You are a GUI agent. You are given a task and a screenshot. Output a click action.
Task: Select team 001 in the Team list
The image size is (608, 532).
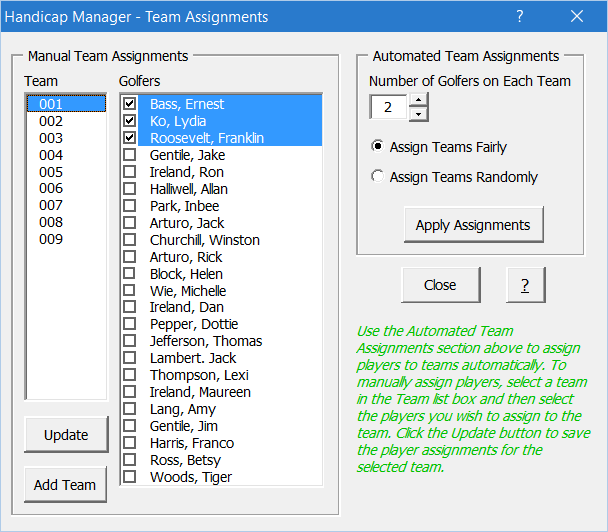coord(66,104)
